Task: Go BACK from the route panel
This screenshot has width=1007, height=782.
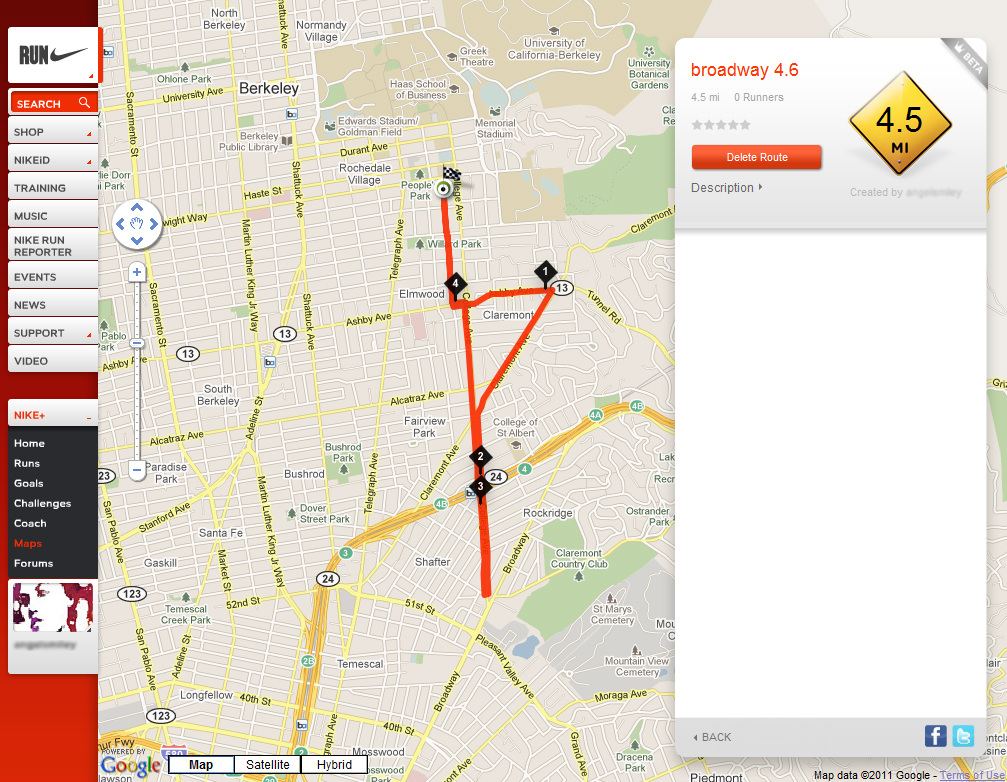Action: tap(712, 737)
